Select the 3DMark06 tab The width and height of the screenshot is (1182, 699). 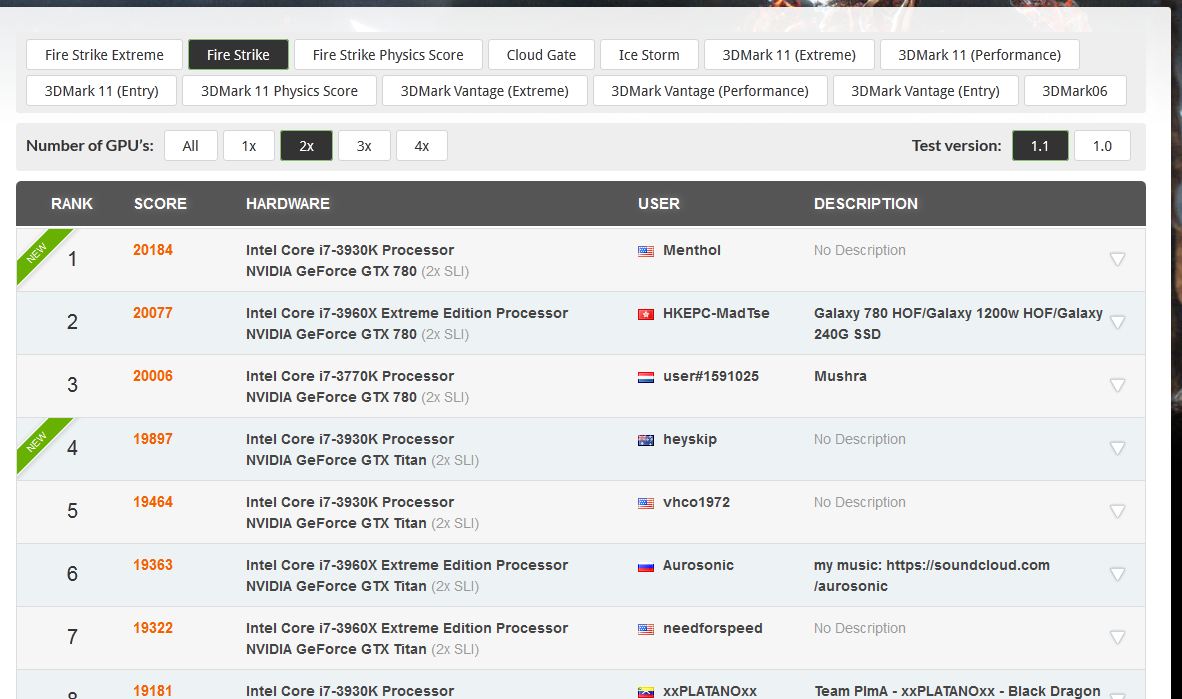[x=1075, y=91]
